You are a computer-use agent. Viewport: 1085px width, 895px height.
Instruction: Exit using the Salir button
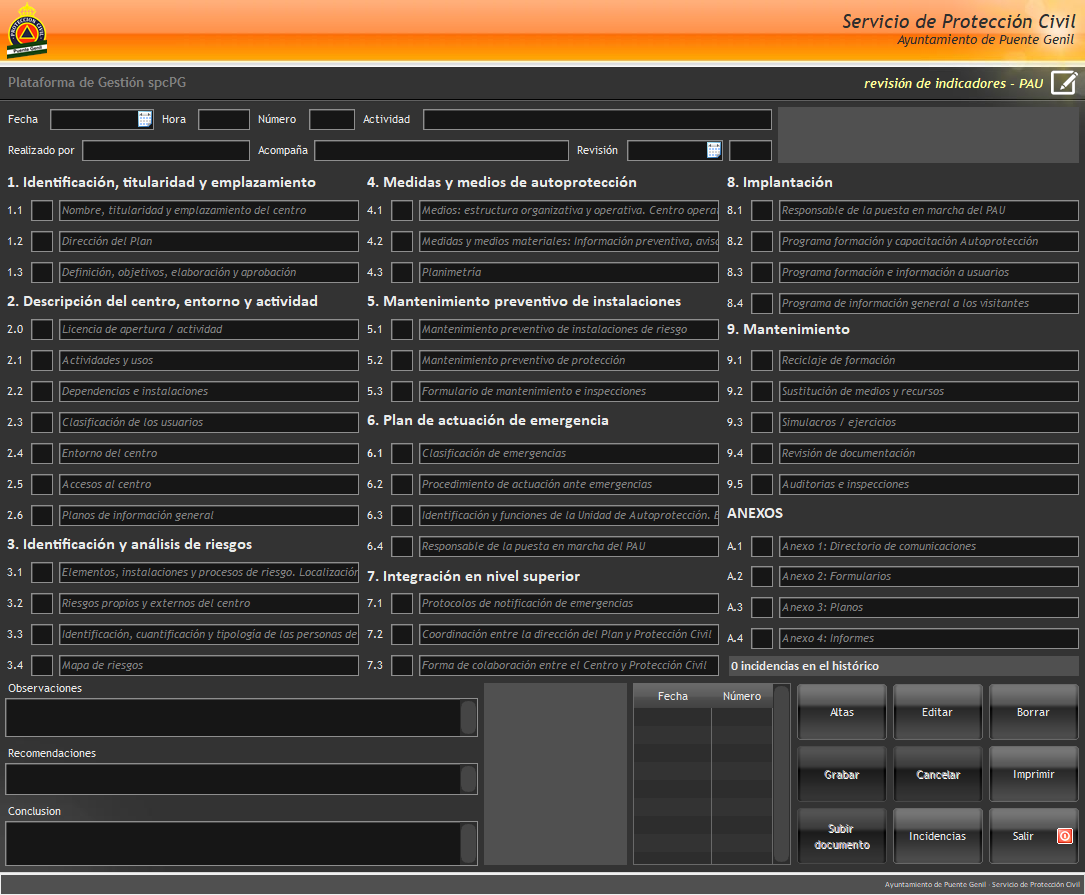coord(1033,836)
